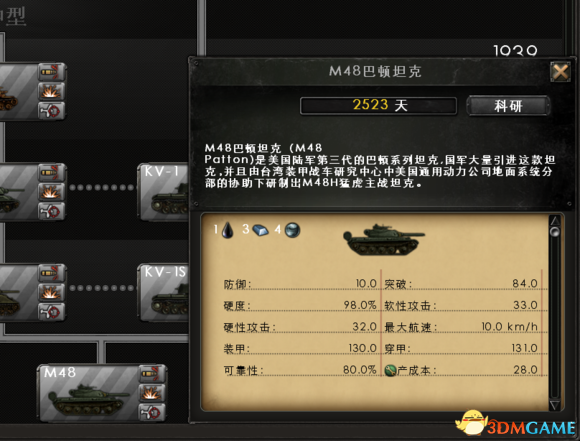The image size is (580, 441).
Task: Click the ammo shell icon on top-left card
Action: point(52,72)
